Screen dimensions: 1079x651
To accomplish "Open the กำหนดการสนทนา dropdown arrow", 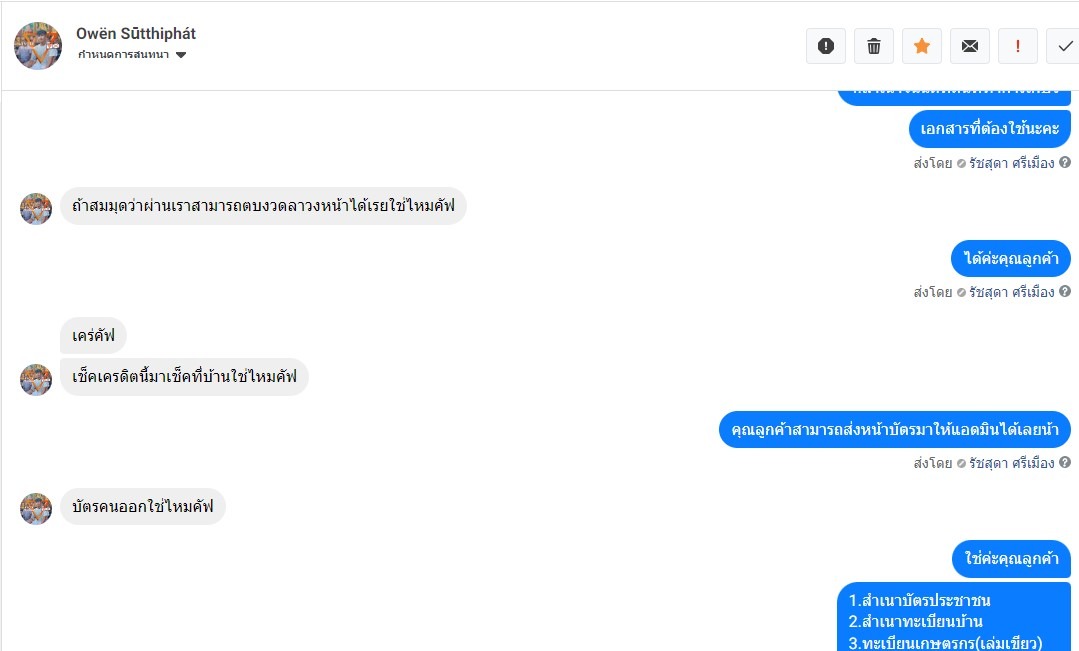I will point(181,55).
